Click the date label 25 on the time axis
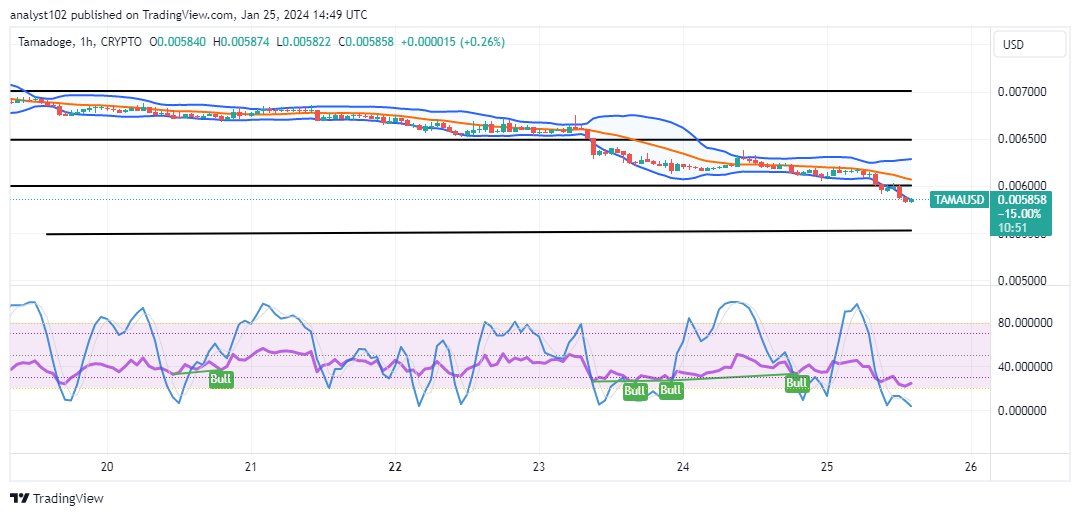The width and height of the screenshot is (1080, 516). click(827, 466)
